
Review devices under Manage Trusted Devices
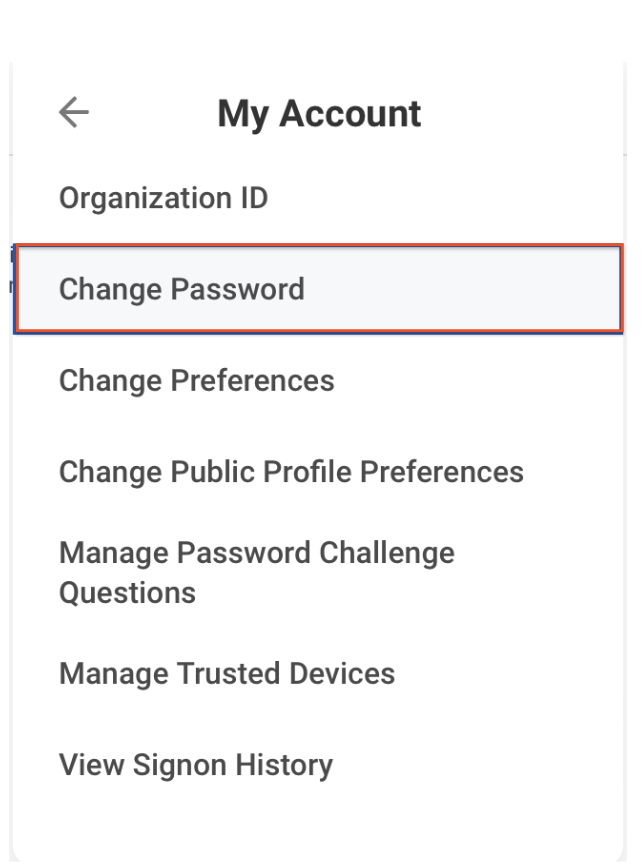[226, 673]
